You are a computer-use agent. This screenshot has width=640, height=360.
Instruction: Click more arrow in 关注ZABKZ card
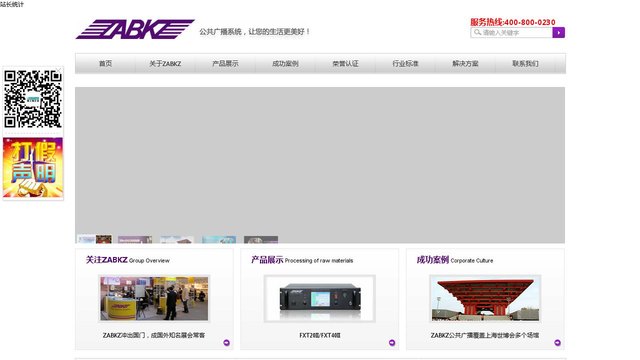tap(227, 343)
